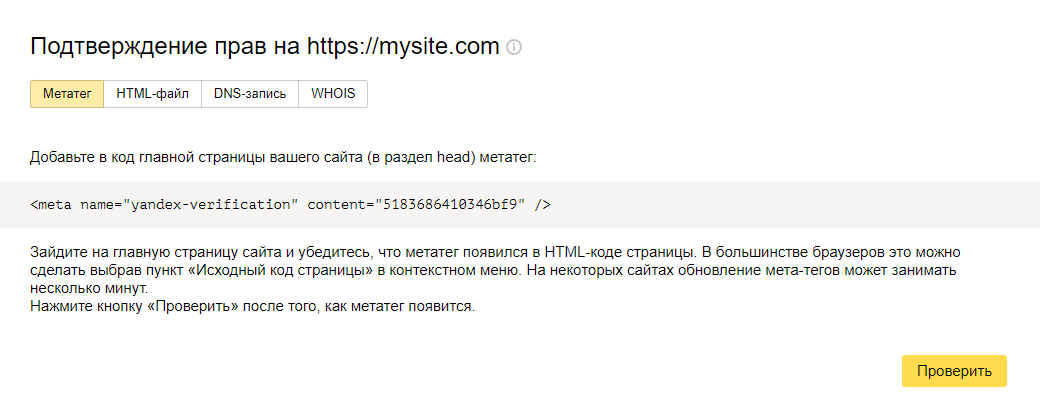This screenshot has height=406, width=1040.
Task: Click the https://mysite.com address in the heading
Action: 403,47
